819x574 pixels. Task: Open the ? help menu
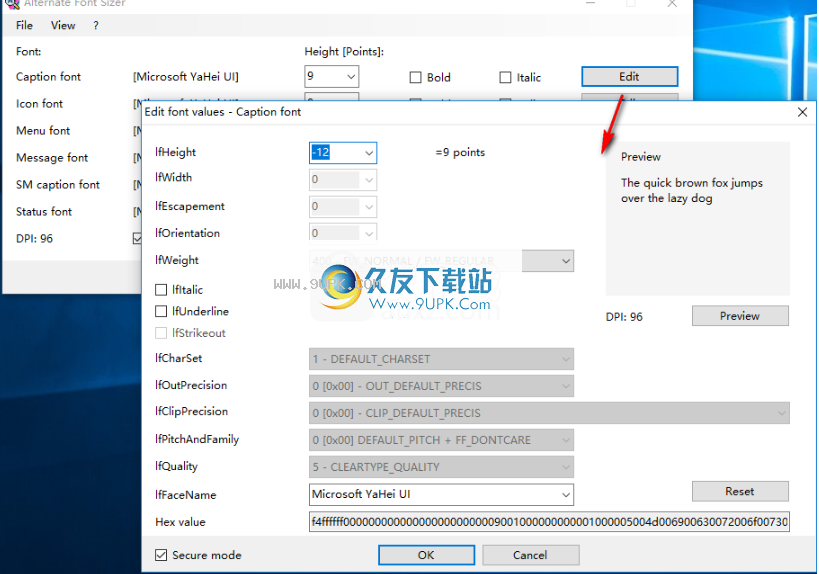(96, 25)
